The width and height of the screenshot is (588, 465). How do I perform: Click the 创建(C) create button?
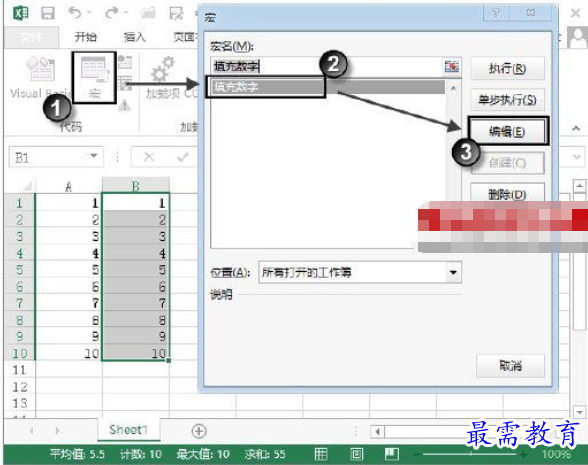[x=507, y=163]
